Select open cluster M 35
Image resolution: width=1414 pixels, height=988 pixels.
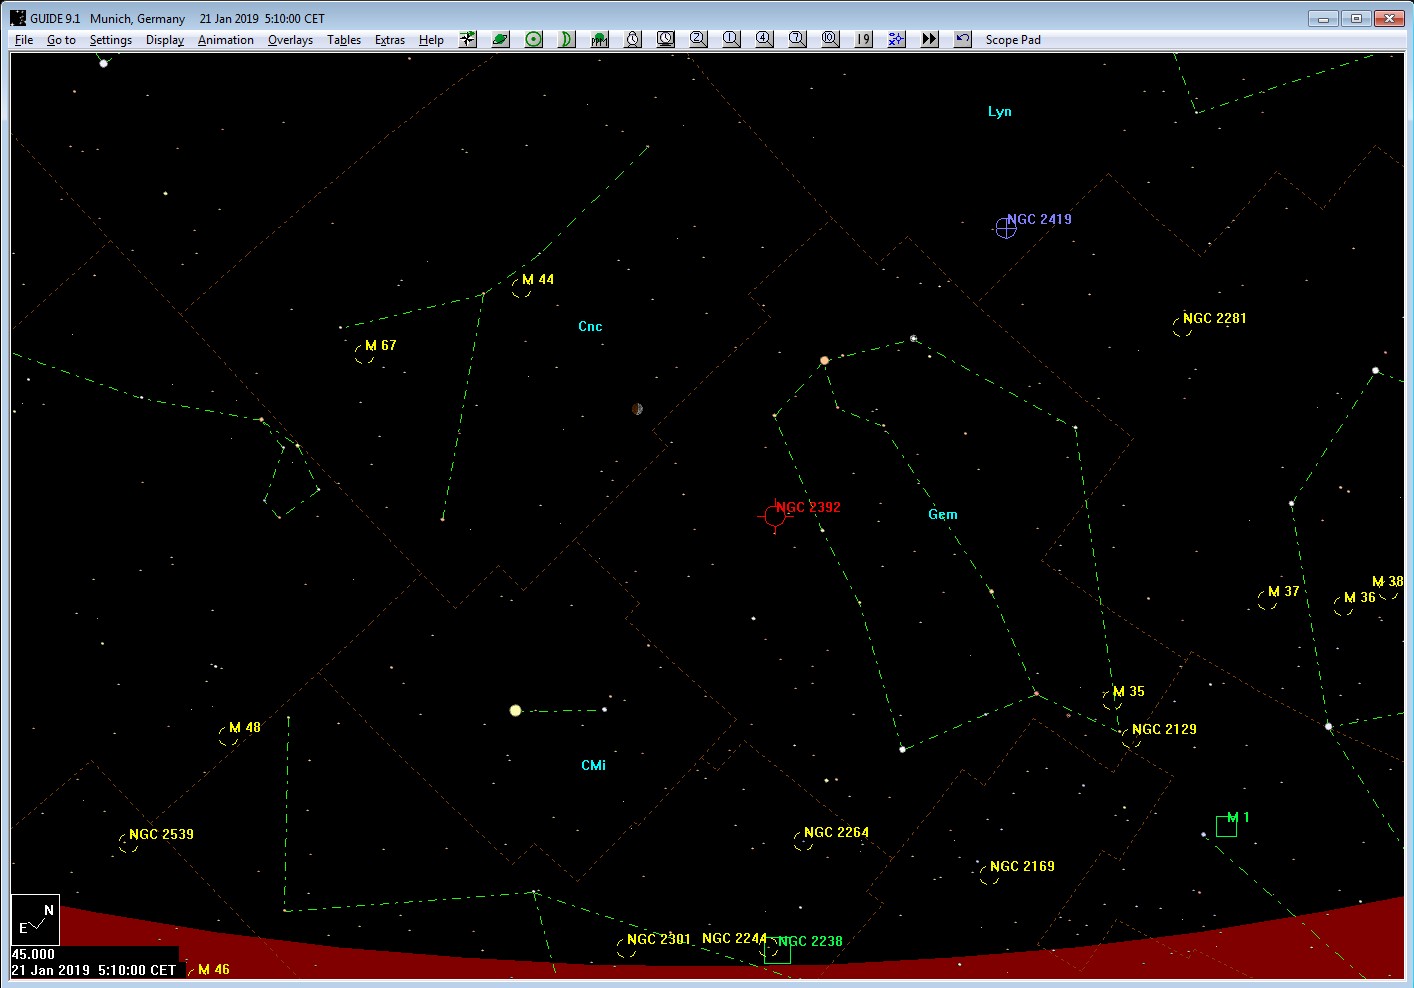tap(1112, 700)
